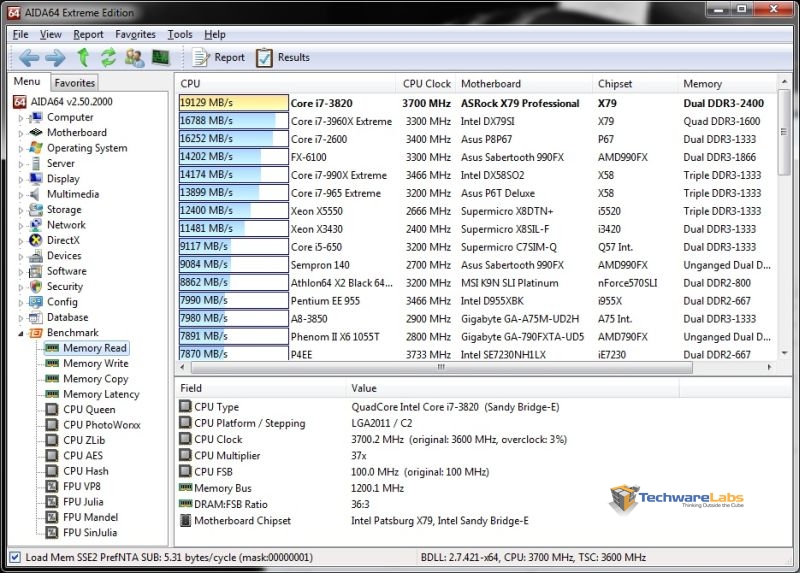
Task: Select the Devices icon in tree
Action: tap(36, 256)
